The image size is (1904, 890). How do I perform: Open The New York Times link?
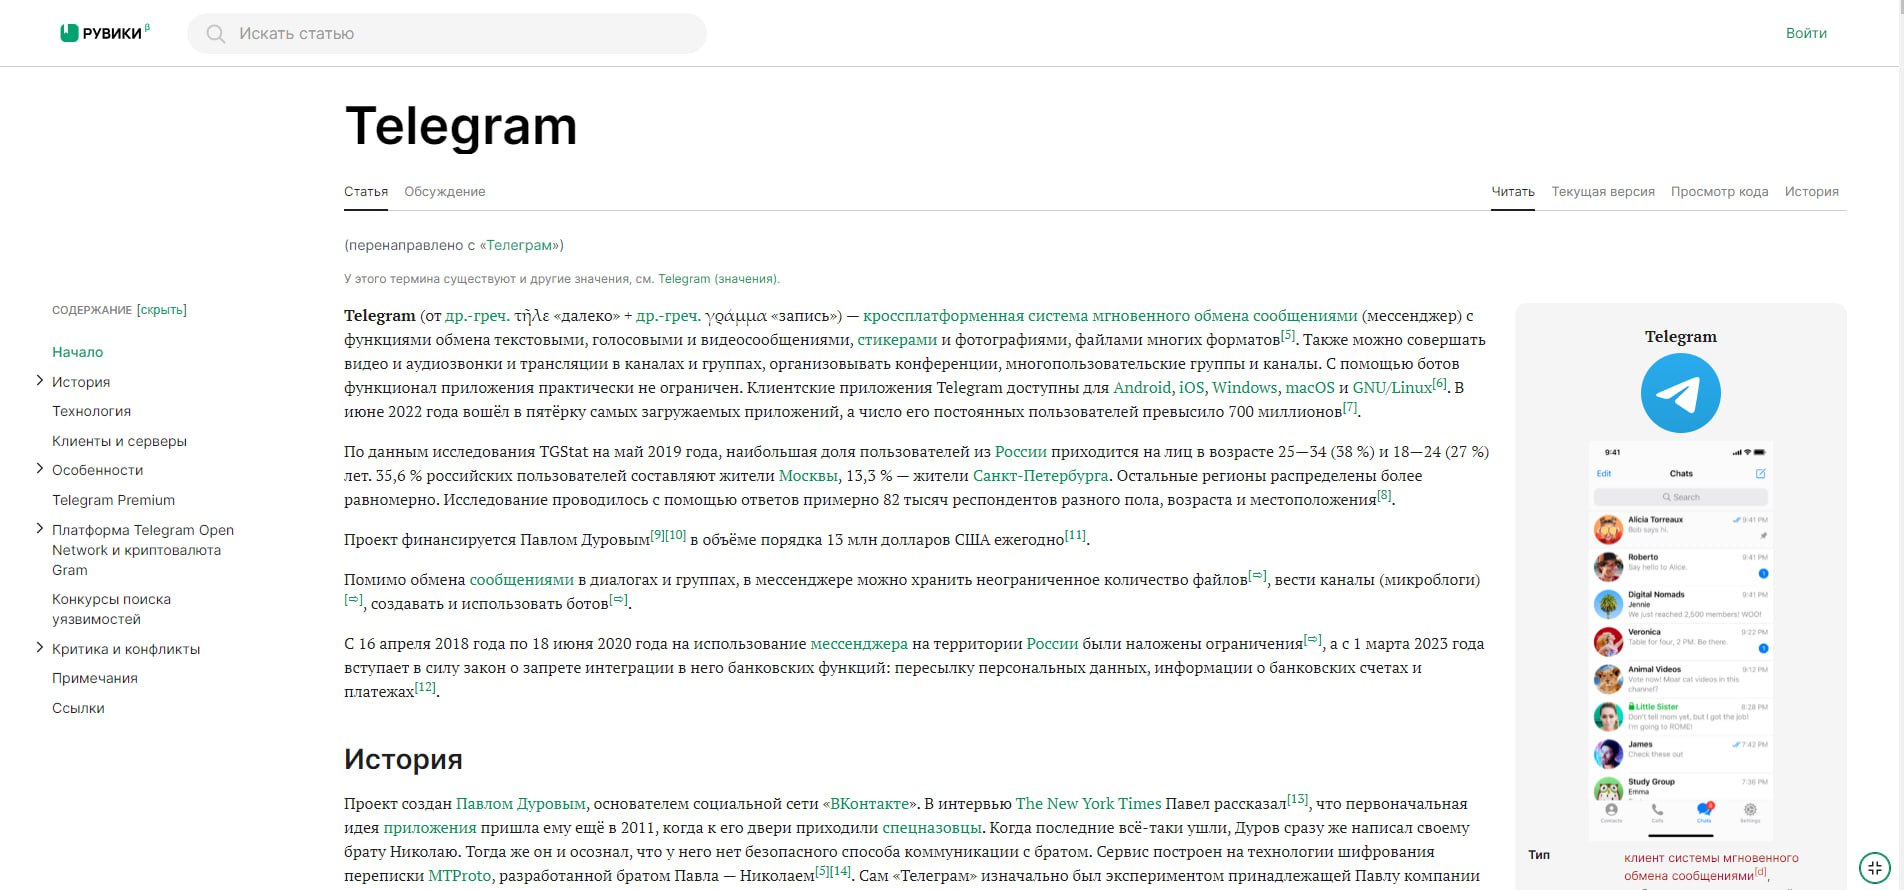[1088, 804]
